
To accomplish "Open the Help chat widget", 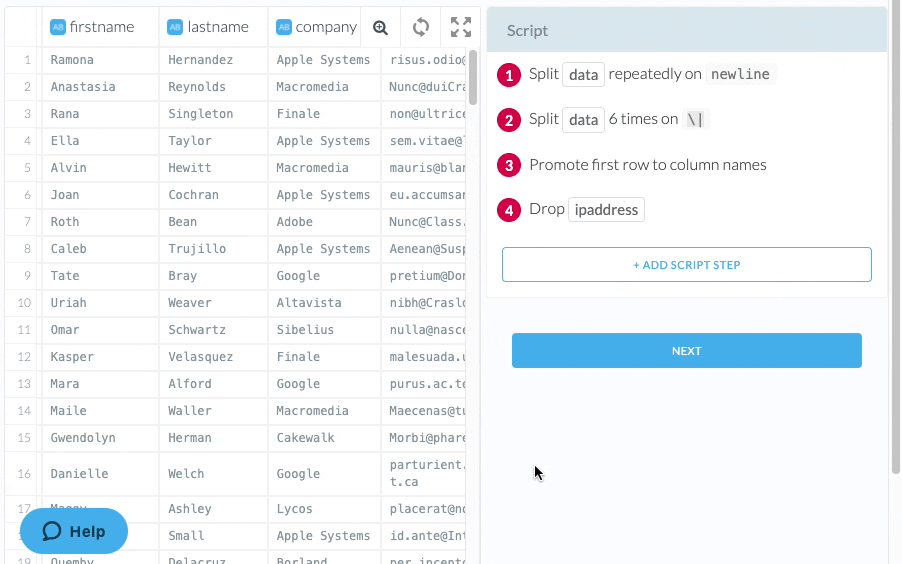I will (74, 531).
